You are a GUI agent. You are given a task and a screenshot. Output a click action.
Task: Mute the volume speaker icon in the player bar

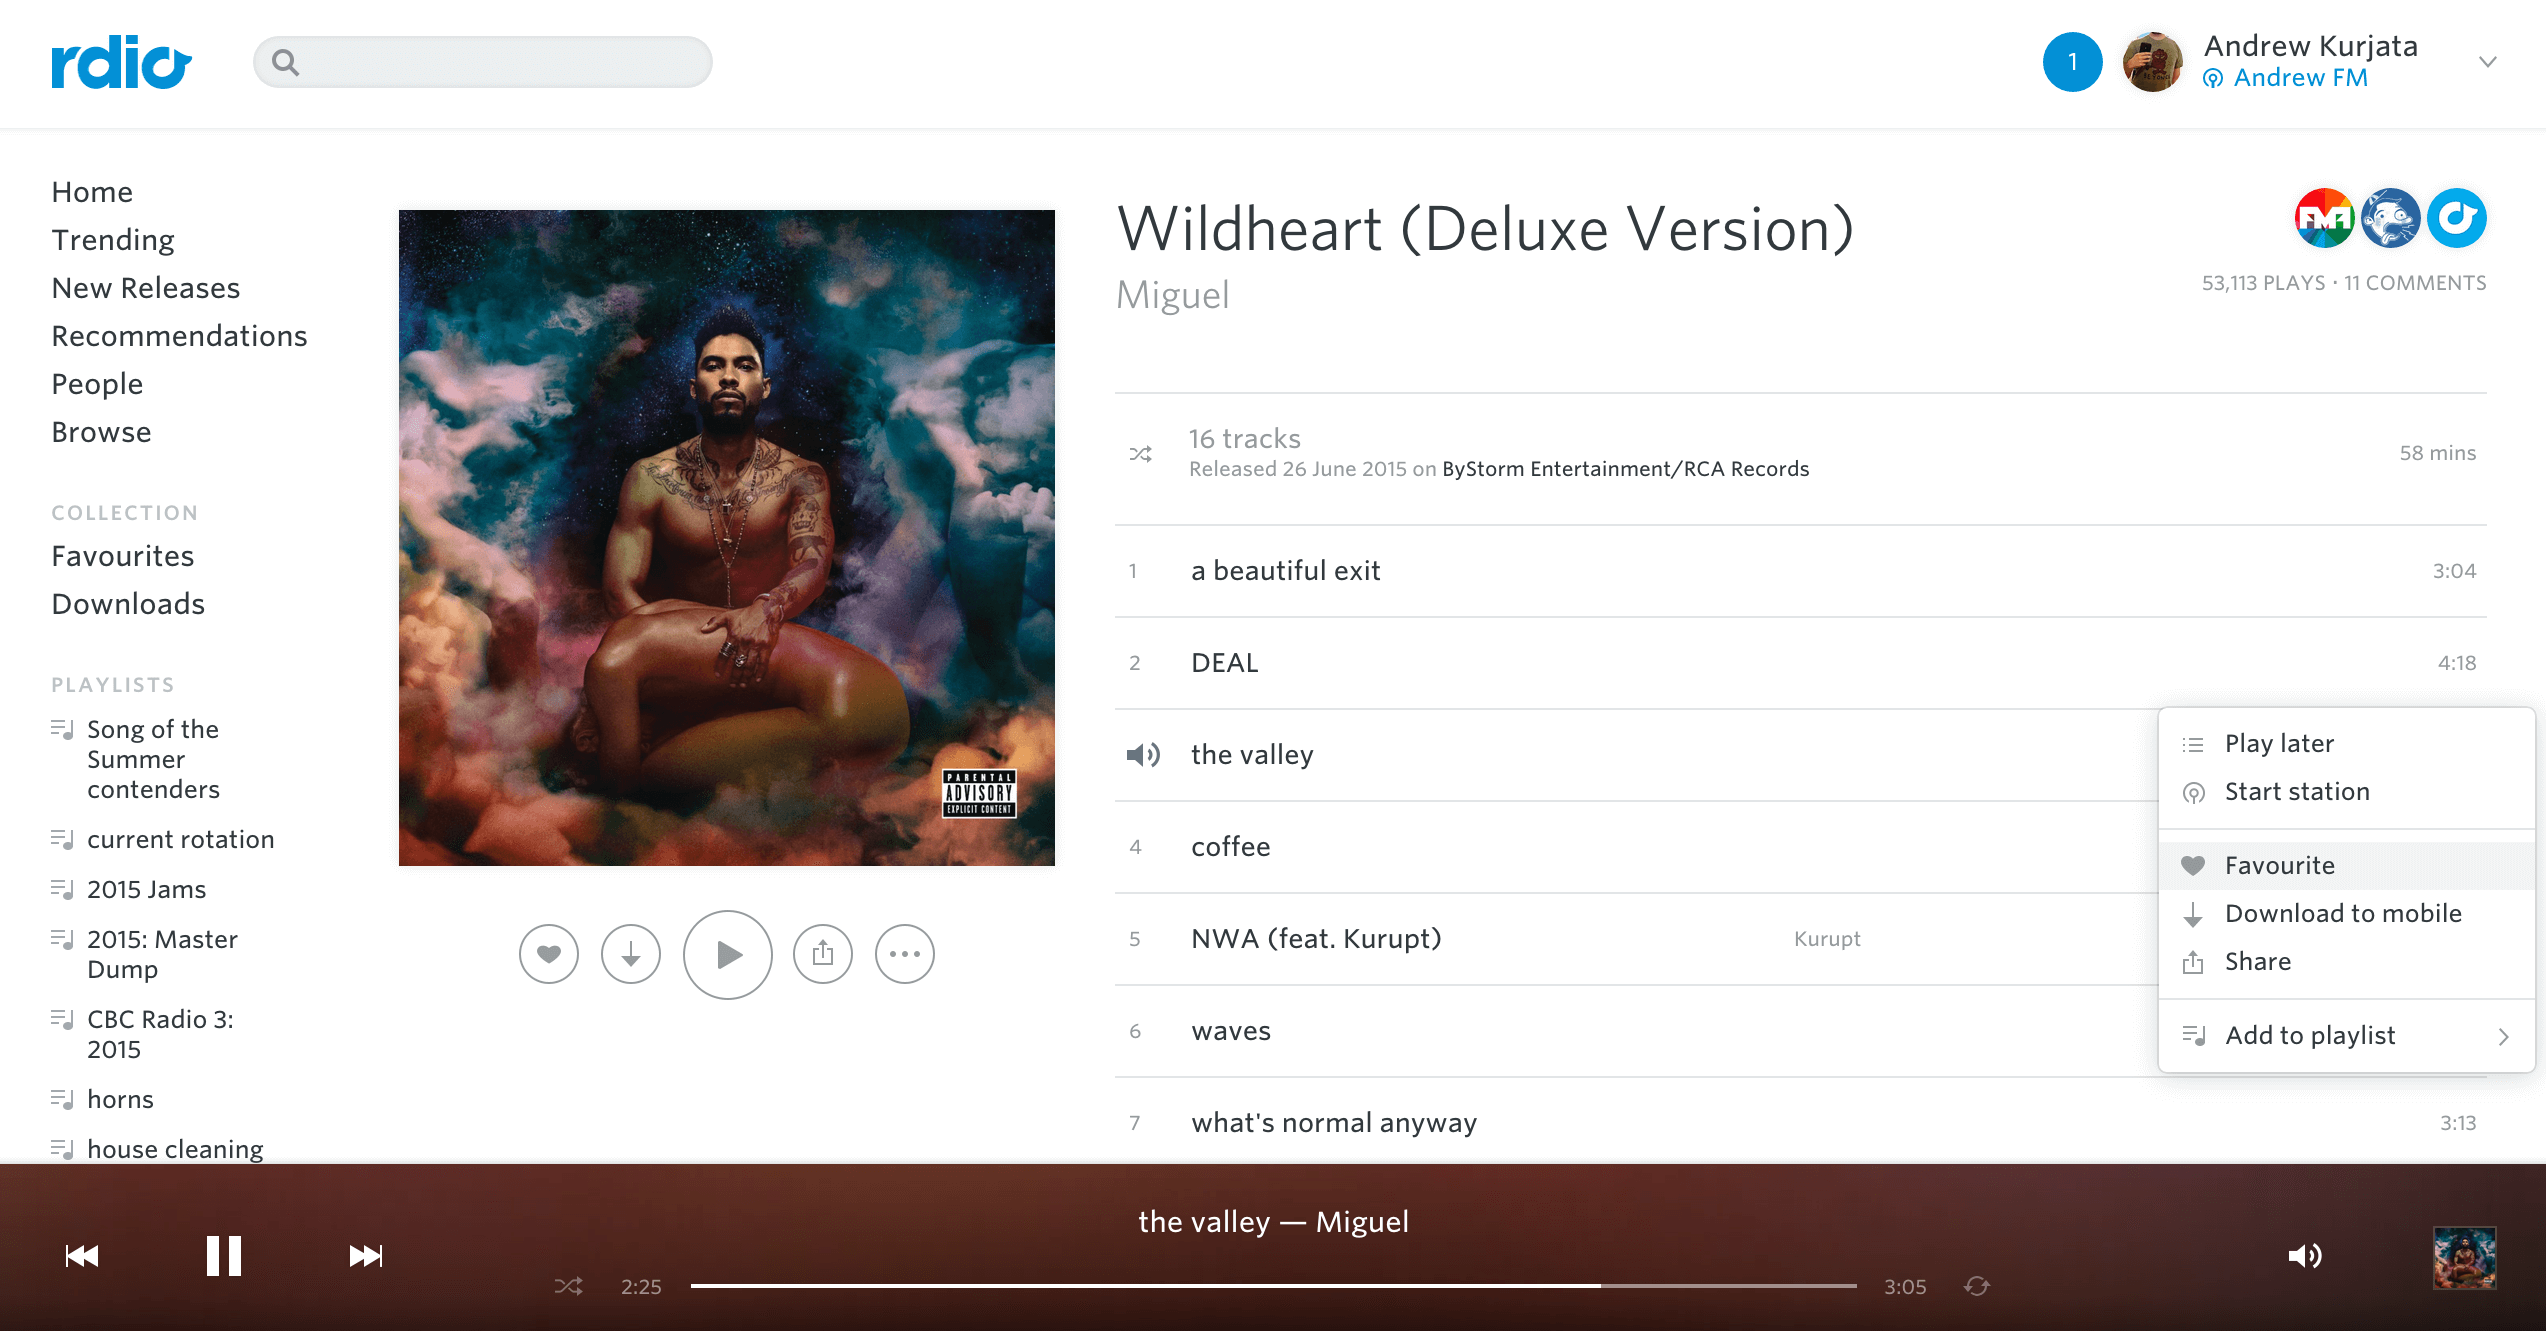click(2305, 1256)
